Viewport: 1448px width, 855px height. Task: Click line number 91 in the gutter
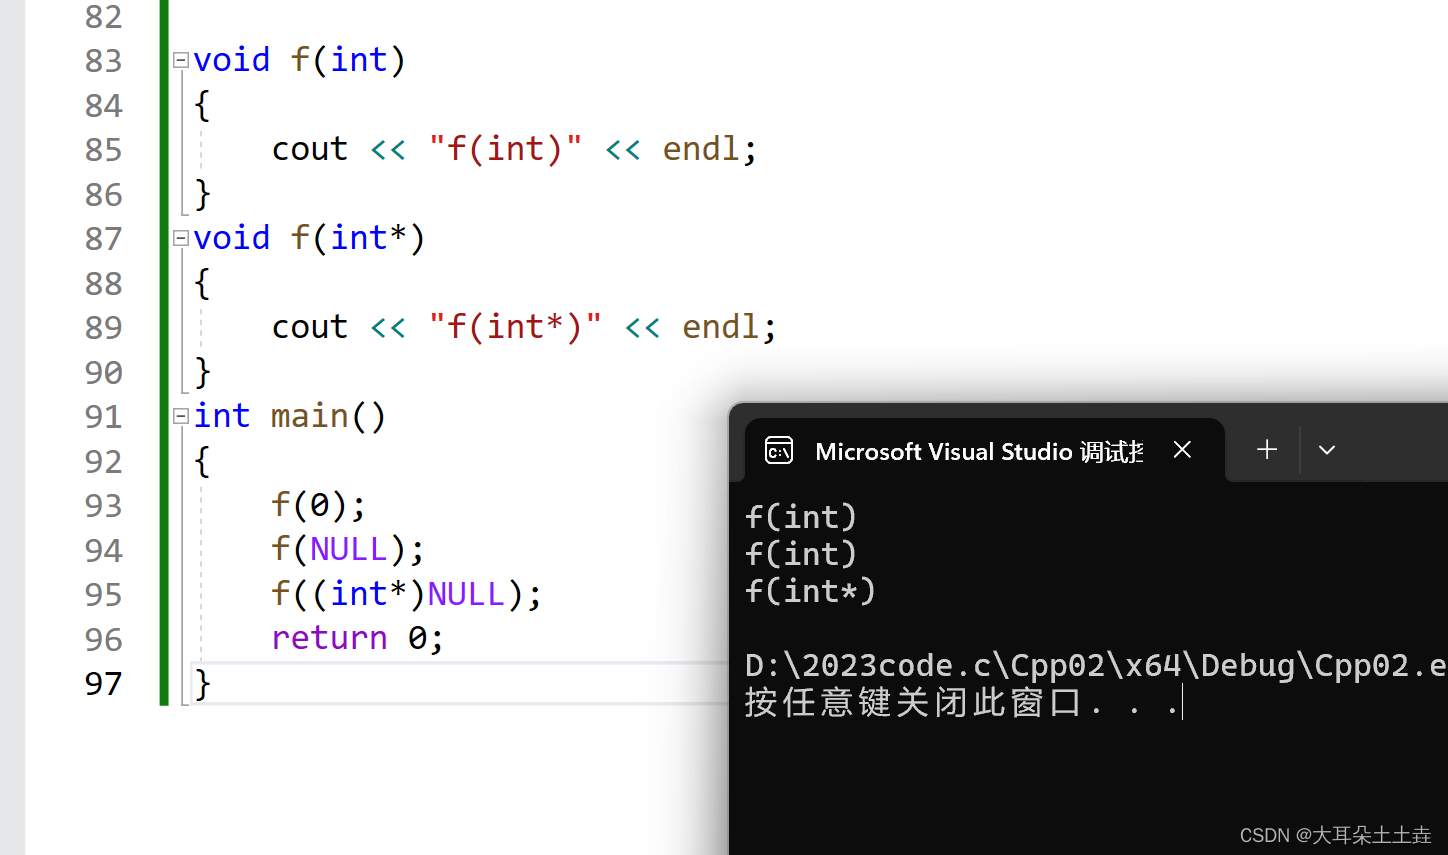[104, 417]
